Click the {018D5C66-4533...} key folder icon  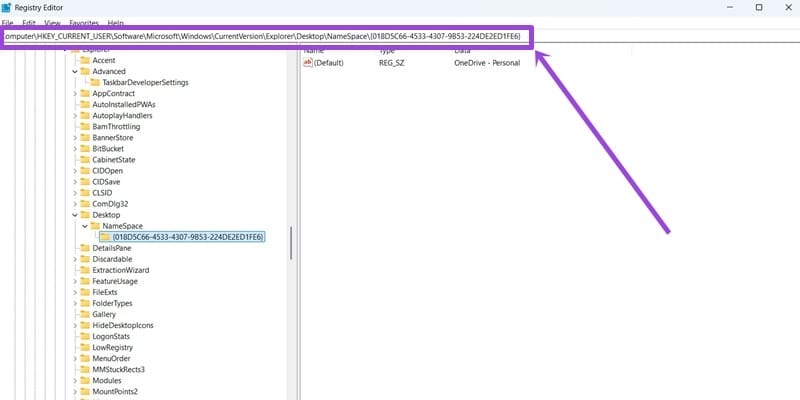click(105, 237)
